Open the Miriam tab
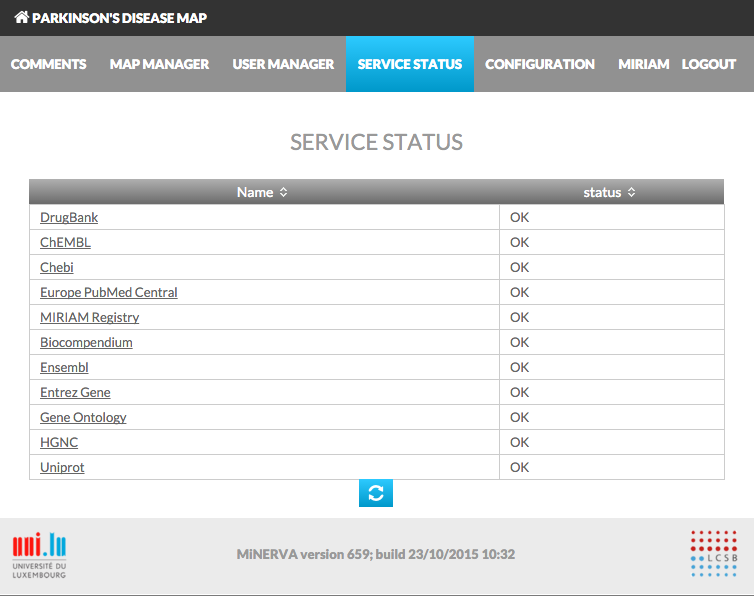Image resolution: width=754 pixels, height=596 pixels. point(643,64)
